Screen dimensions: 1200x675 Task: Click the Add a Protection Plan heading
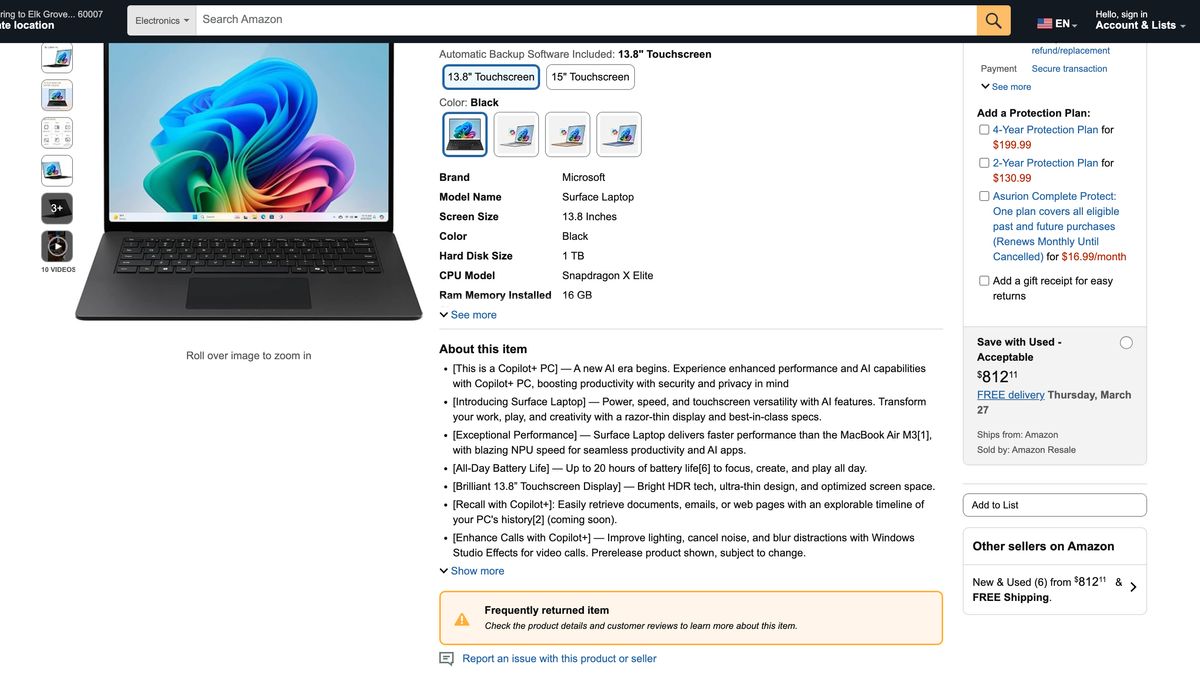(x=1033, y=113)
